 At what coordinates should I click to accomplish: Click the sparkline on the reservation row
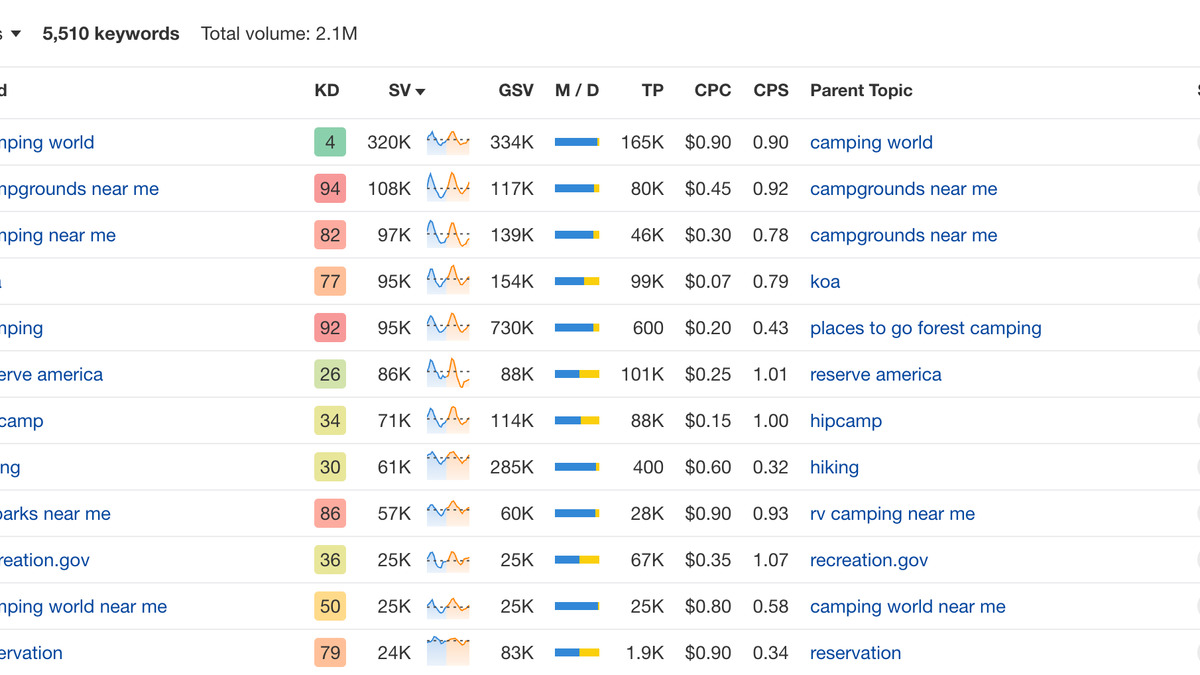pyautogui.click(x=447, y=652)
